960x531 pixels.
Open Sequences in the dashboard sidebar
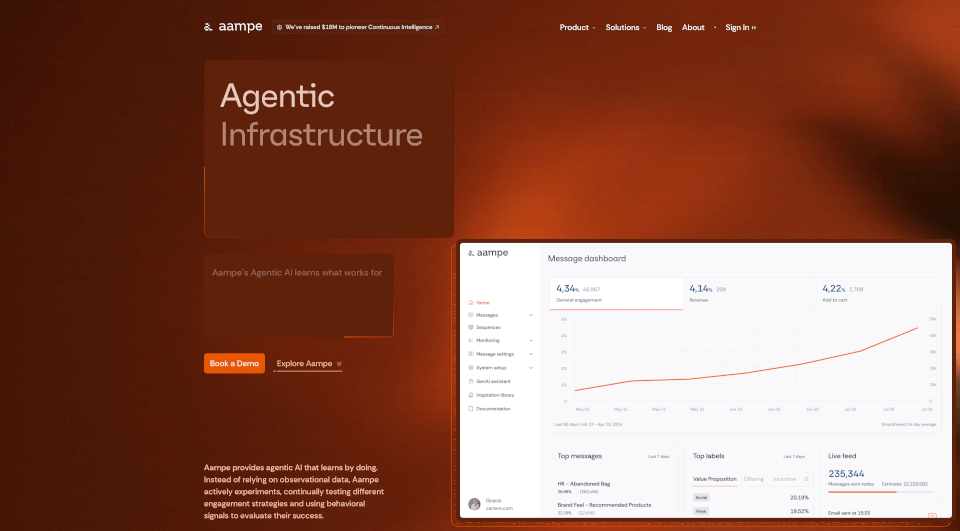coord(488,328)
